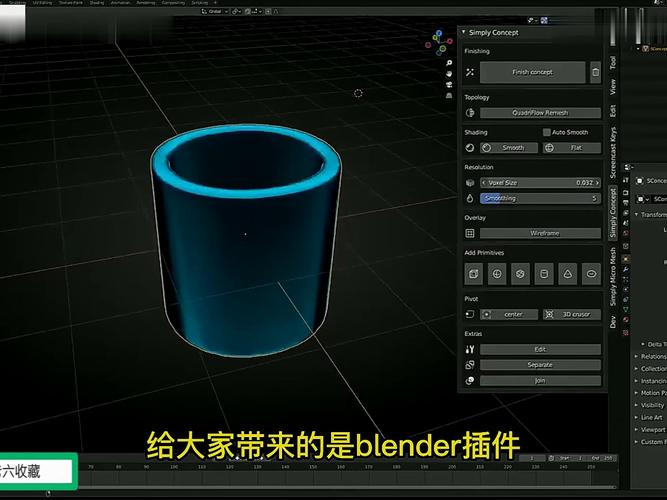Toggle snapping magnet in header
Viewport: 667px width, 500px height.
[248, 11]
